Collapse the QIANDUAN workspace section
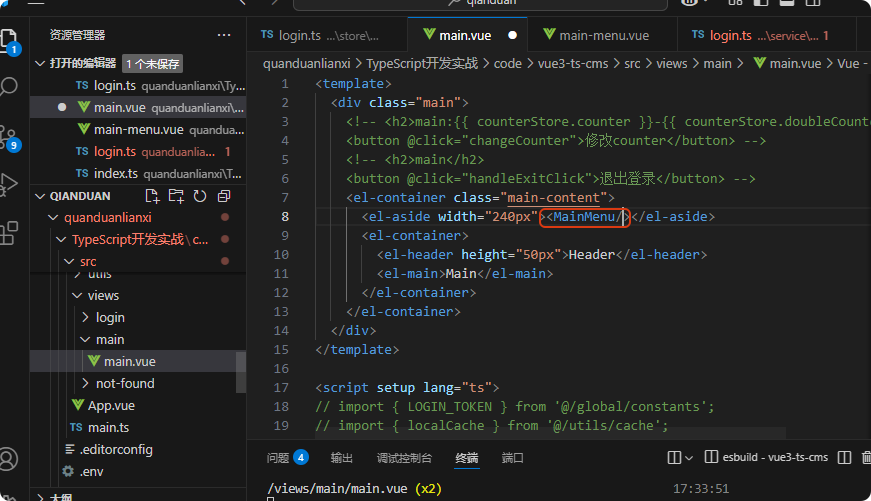Screen dimensions: 871x501 (40, 196)
